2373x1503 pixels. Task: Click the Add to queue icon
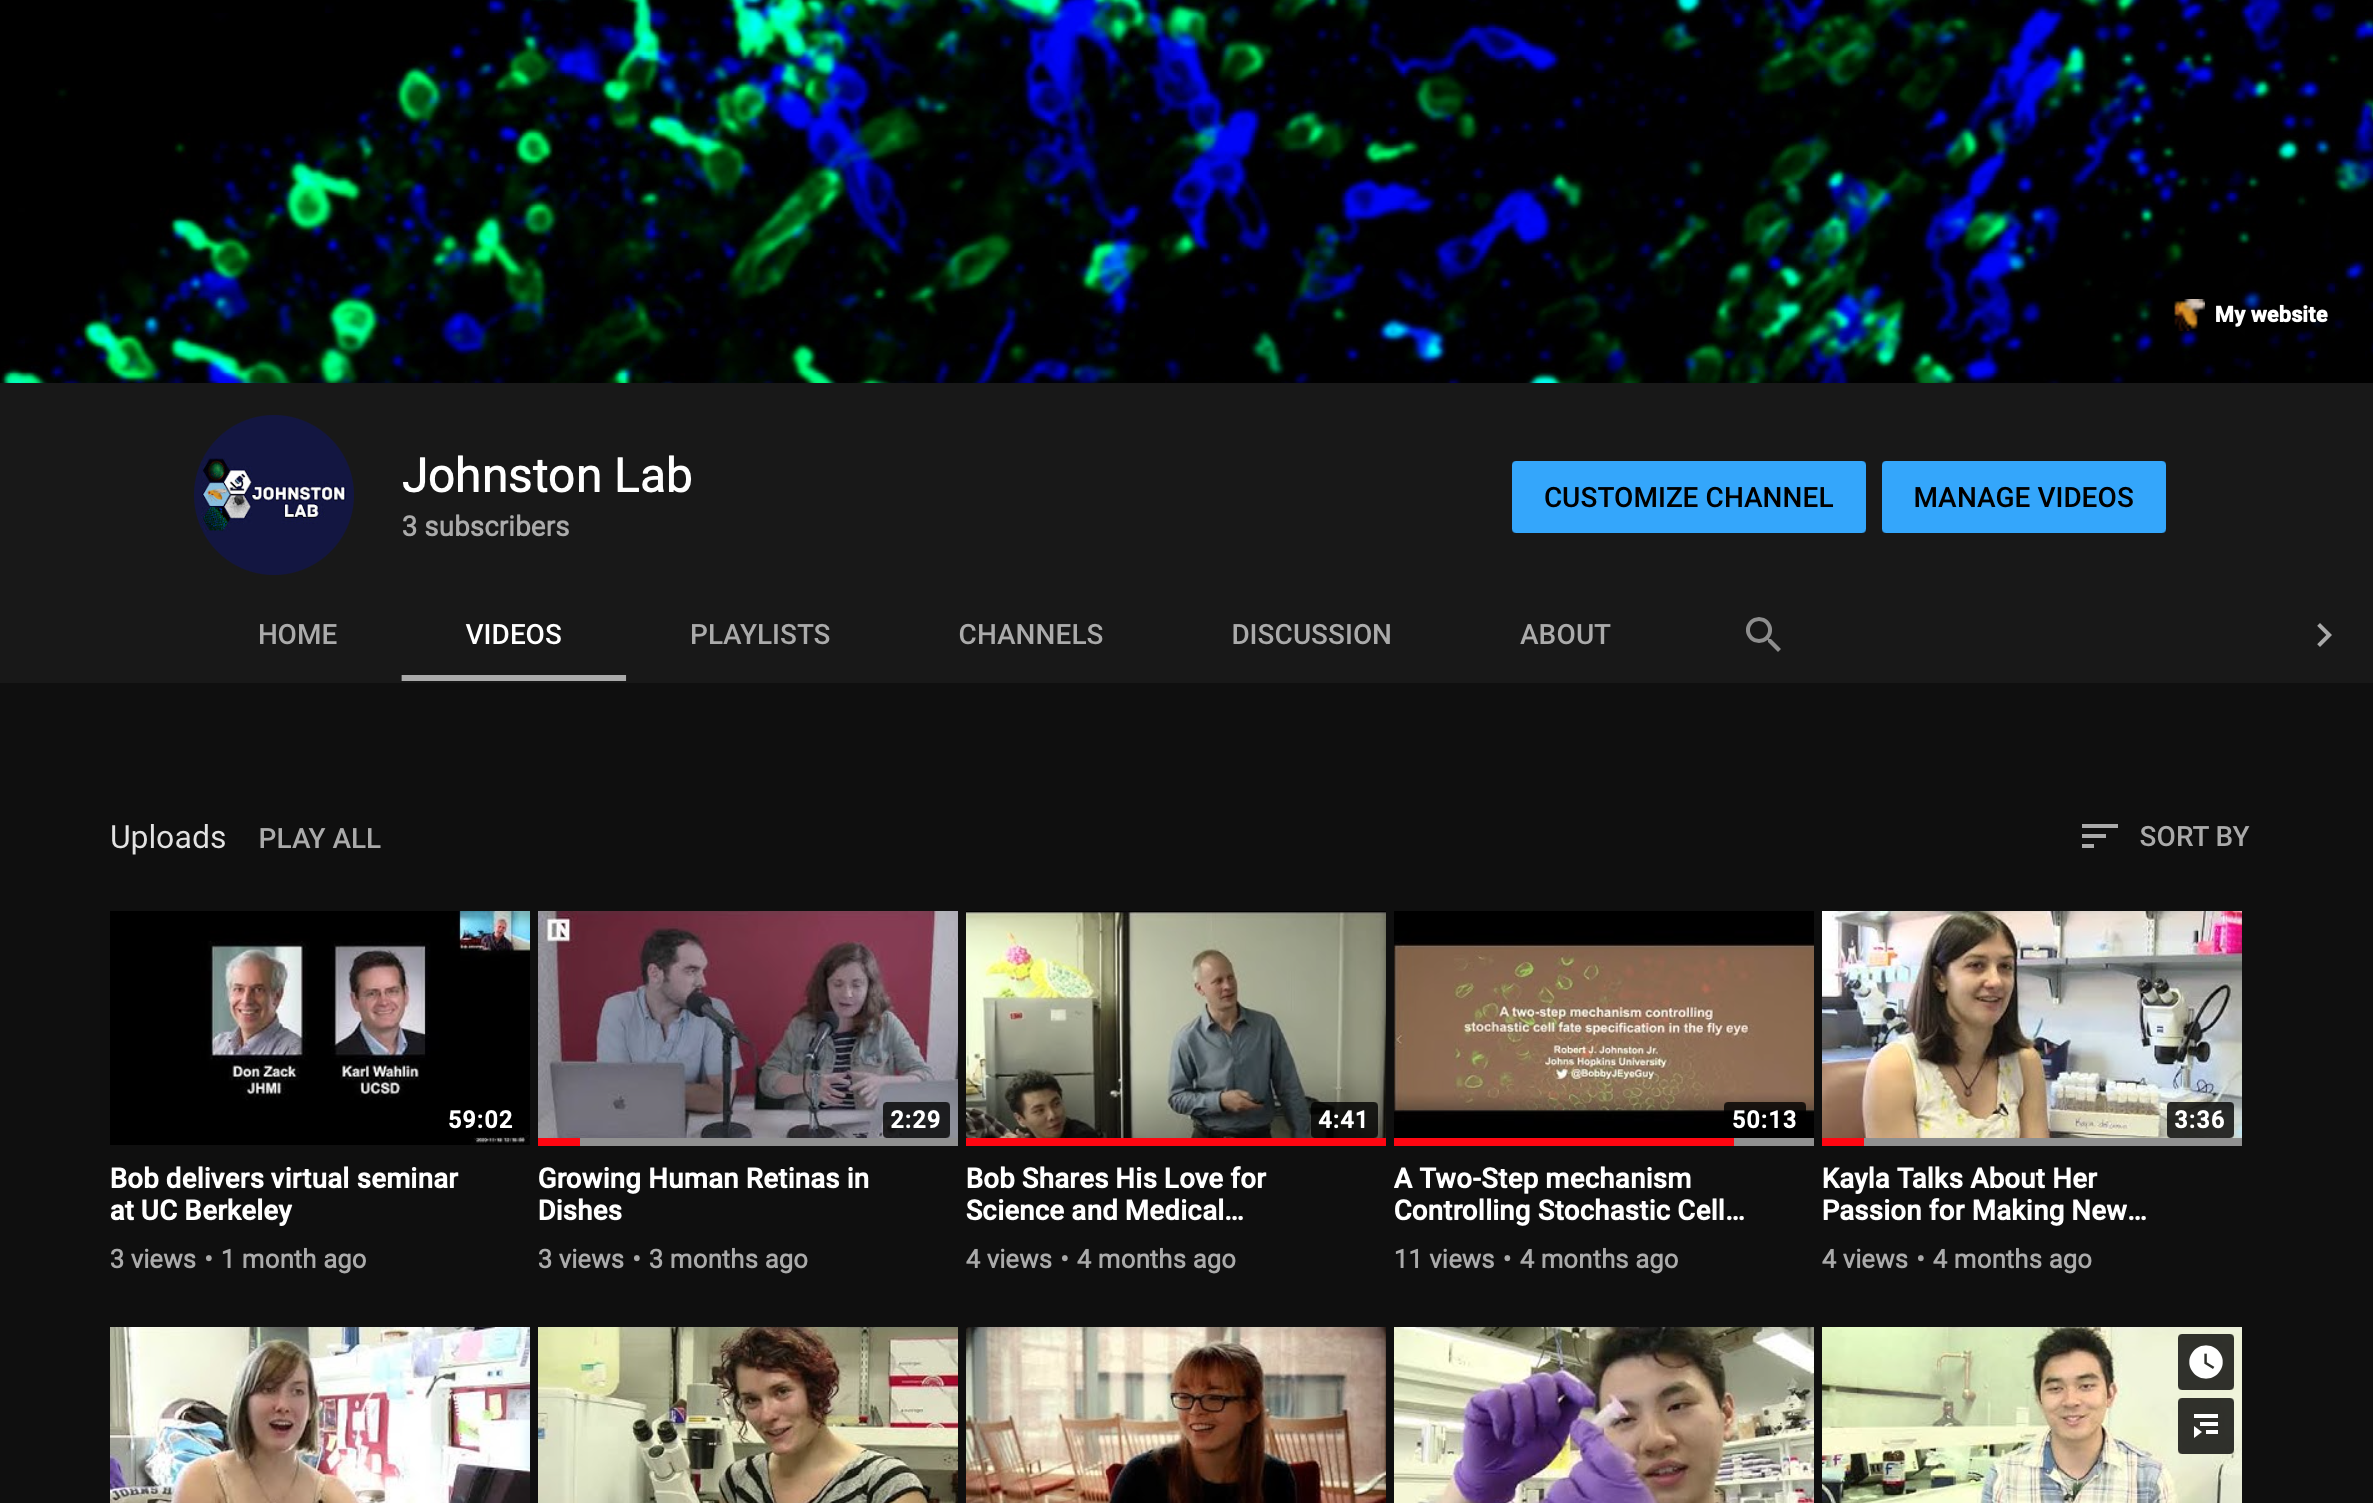2205,1426
